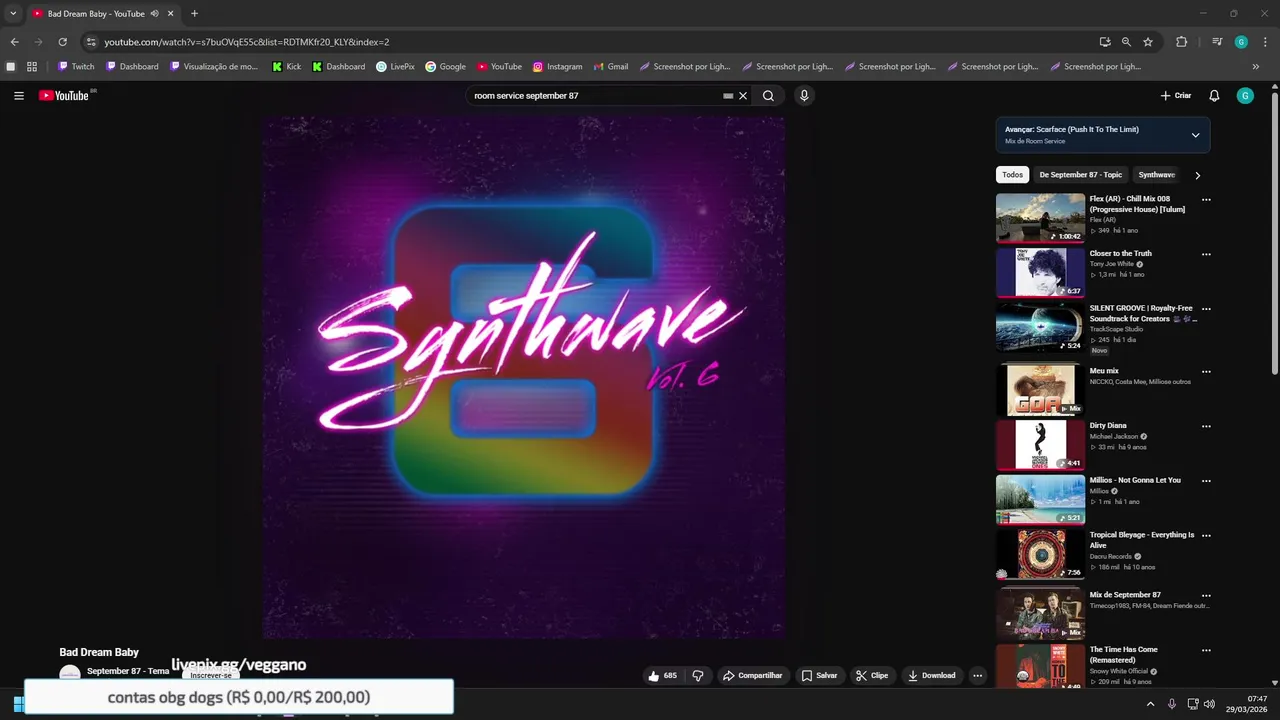Dislike the Bad Dream Baby video
The width and height of the screenshot is (1280, 720).
[698, 676]
